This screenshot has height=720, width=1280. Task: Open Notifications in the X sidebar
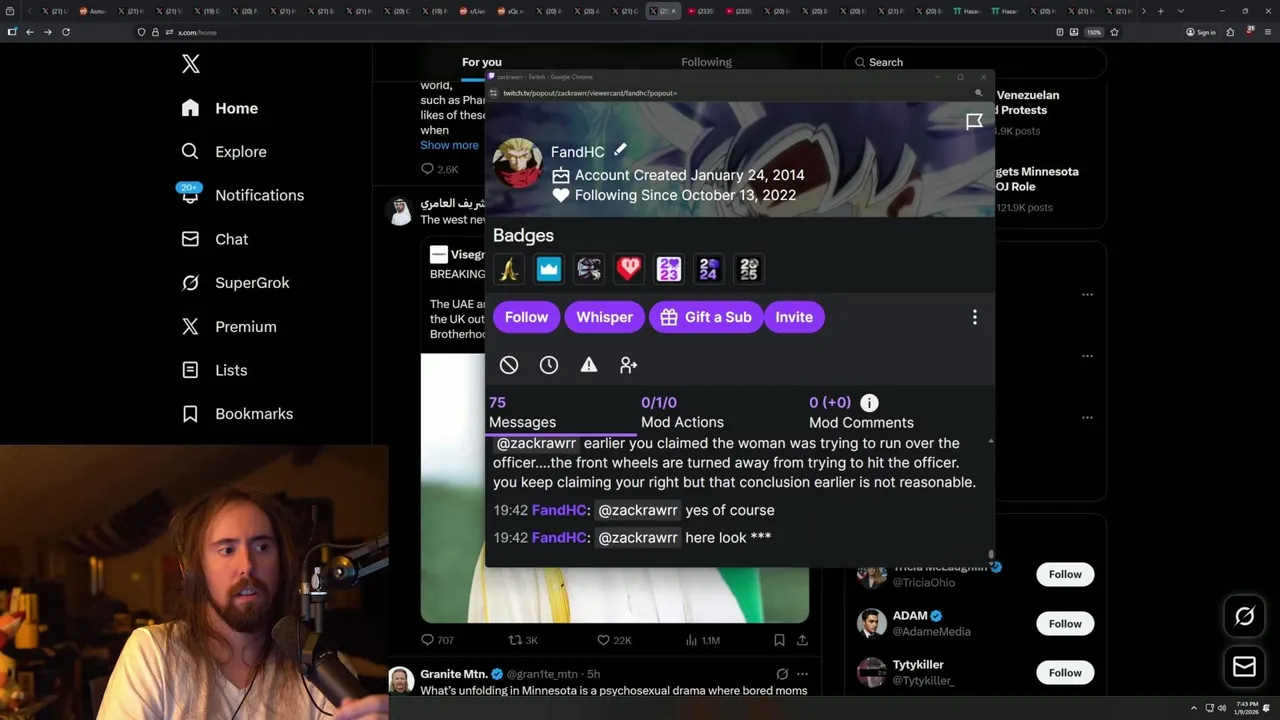[241, 195]
